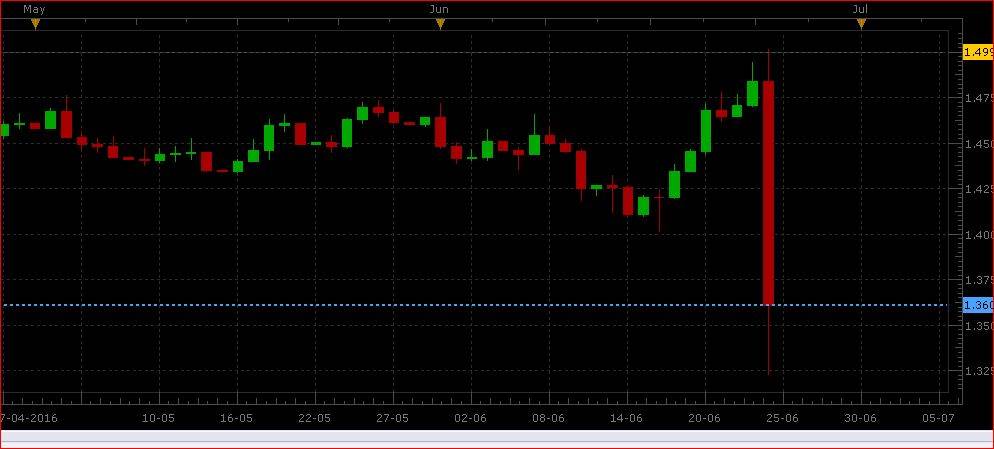Click the Jul month triangle marker
The height and width of the screenshot is (449, 994).
[x=861, y=24]
